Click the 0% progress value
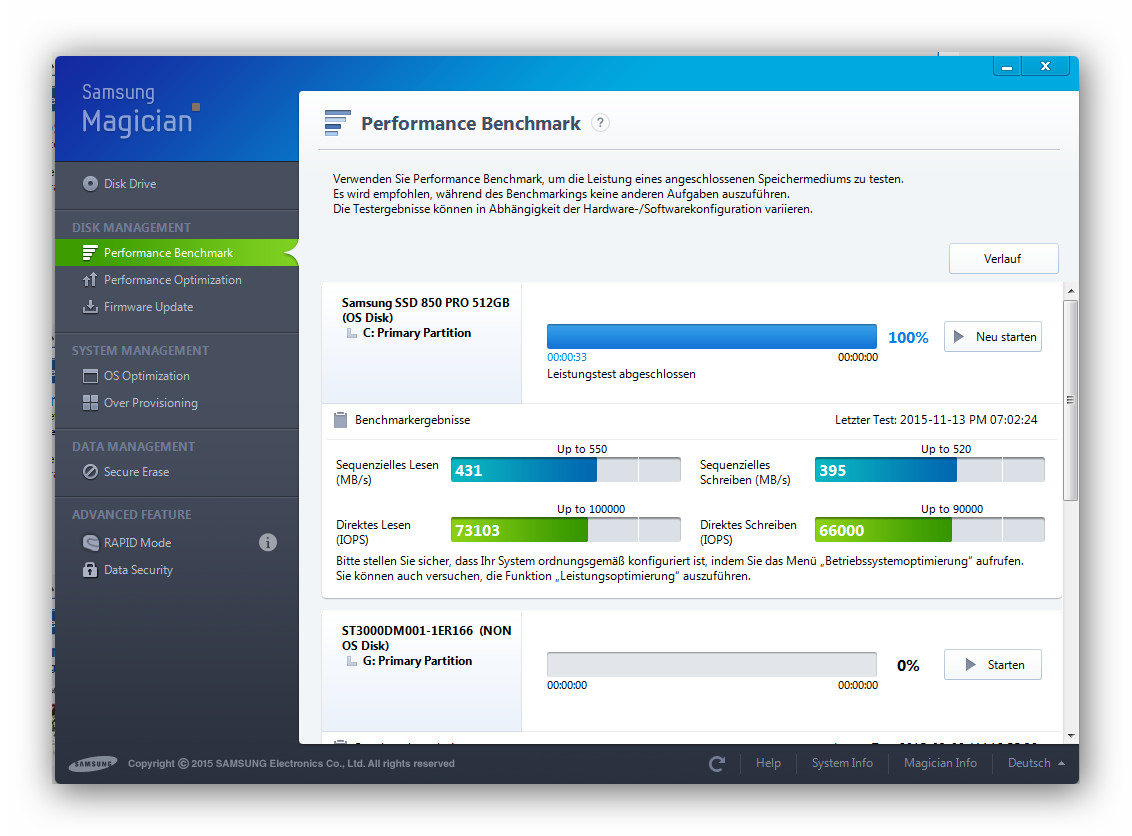Viewport: 1132px width, 836px height. (x=908, y=665)
